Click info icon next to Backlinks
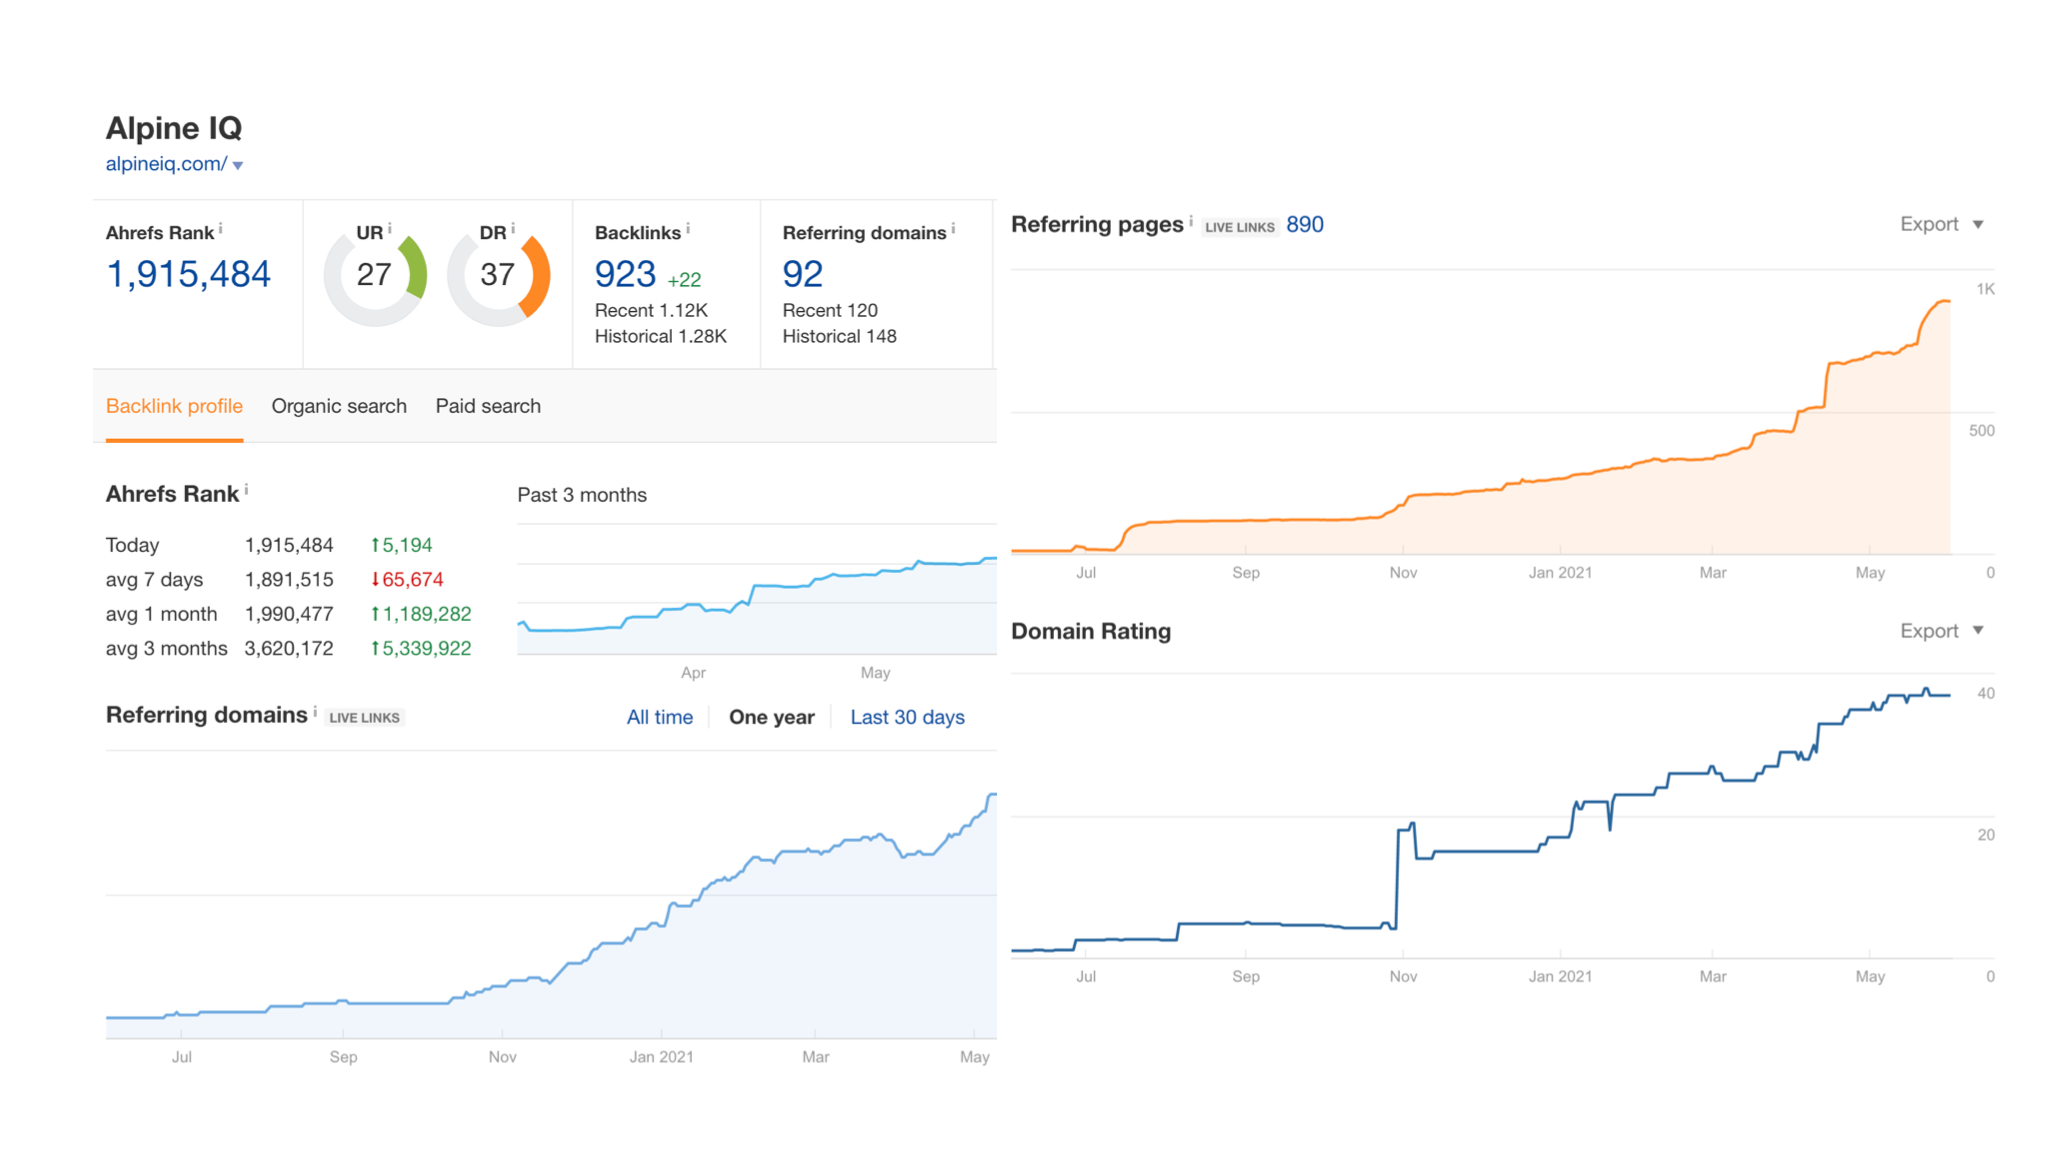Viewport: 2061px width, 1150px height. coord(688,229)
